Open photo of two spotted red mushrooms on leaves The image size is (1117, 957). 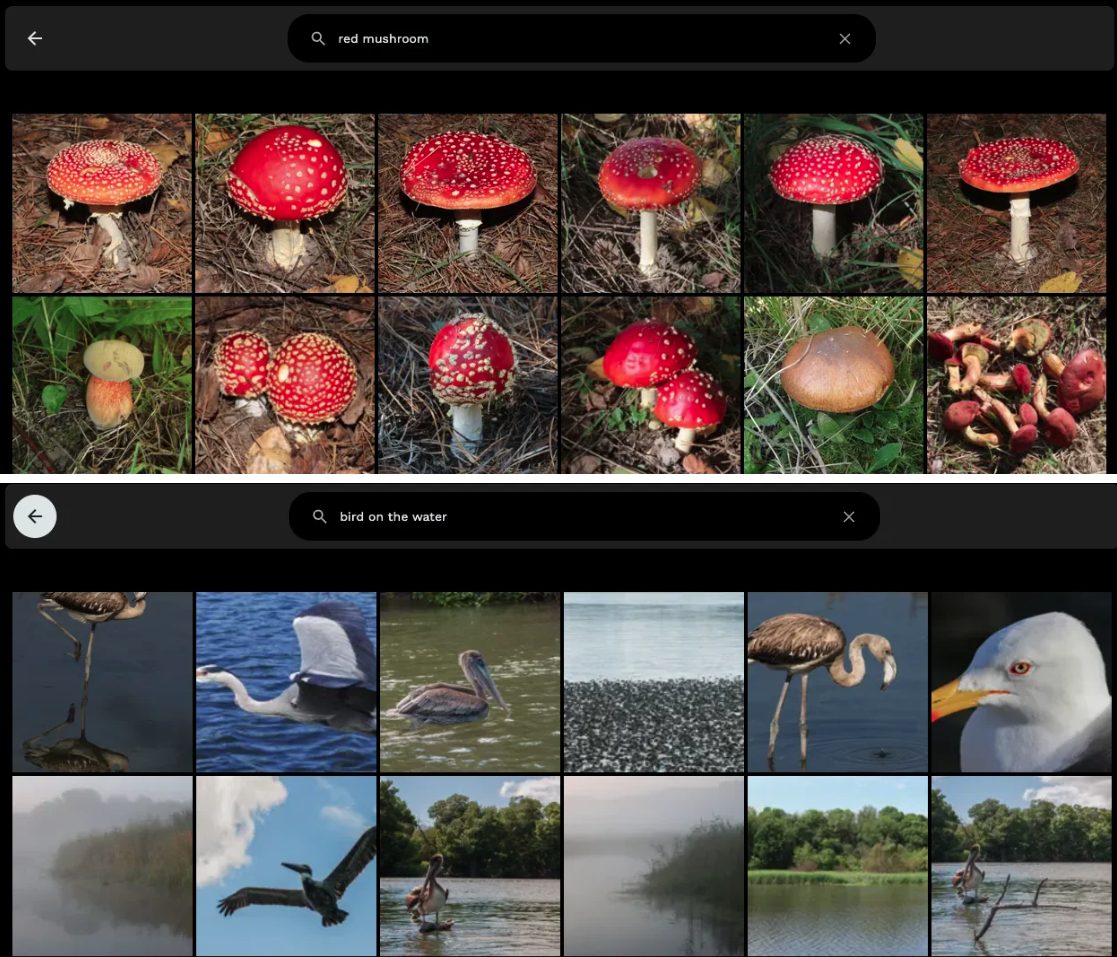pos(285,385)
